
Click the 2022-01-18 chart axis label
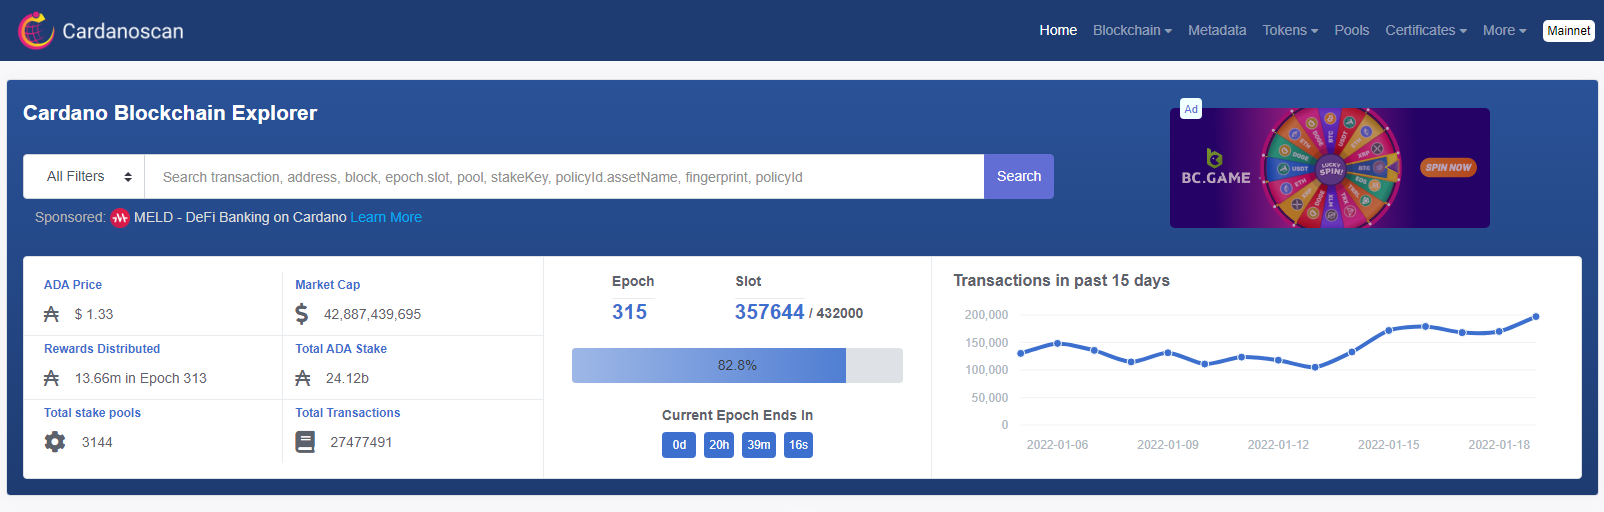click(x=1499, y=445)
